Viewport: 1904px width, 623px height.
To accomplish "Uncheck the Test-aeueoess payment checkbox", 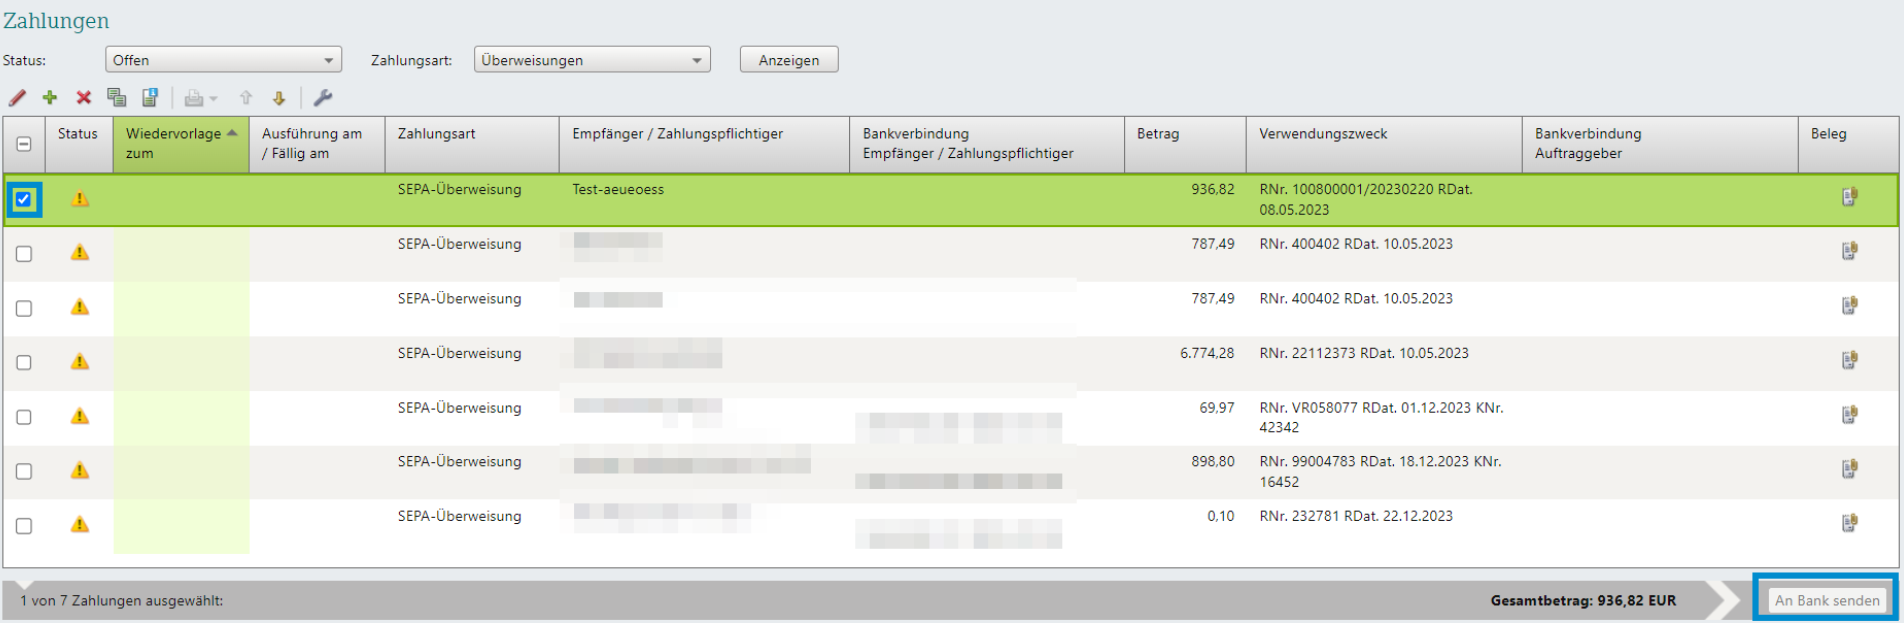I will (24, 199).
